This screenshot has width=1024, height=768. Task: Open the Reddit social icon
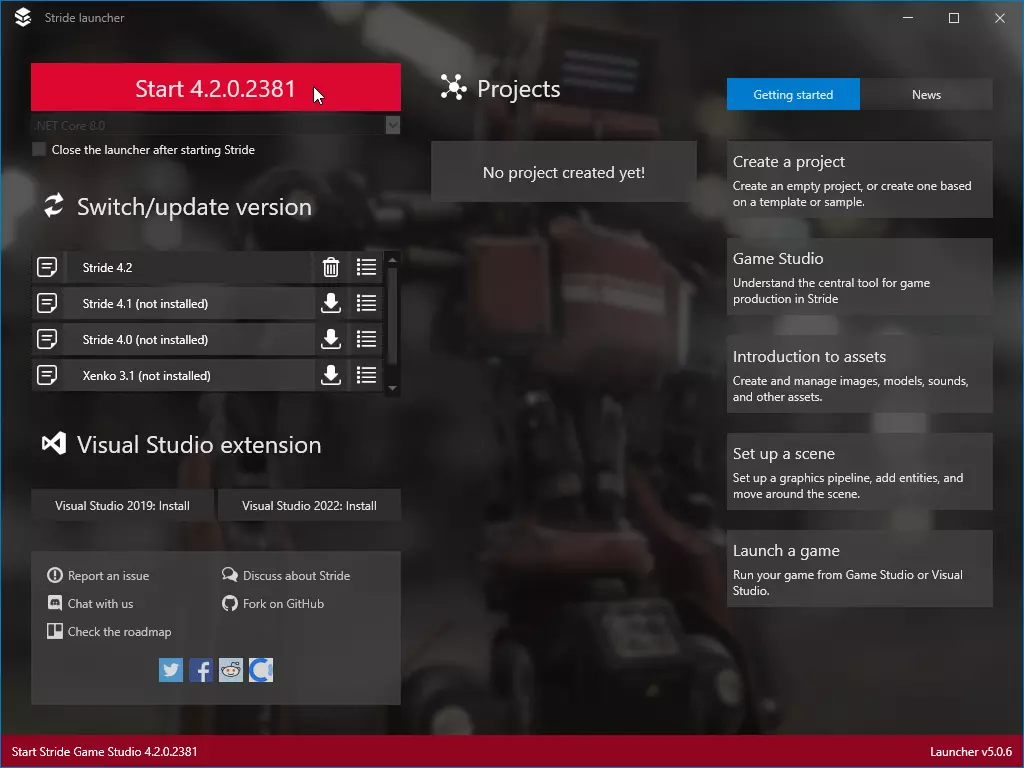[231, 670]
